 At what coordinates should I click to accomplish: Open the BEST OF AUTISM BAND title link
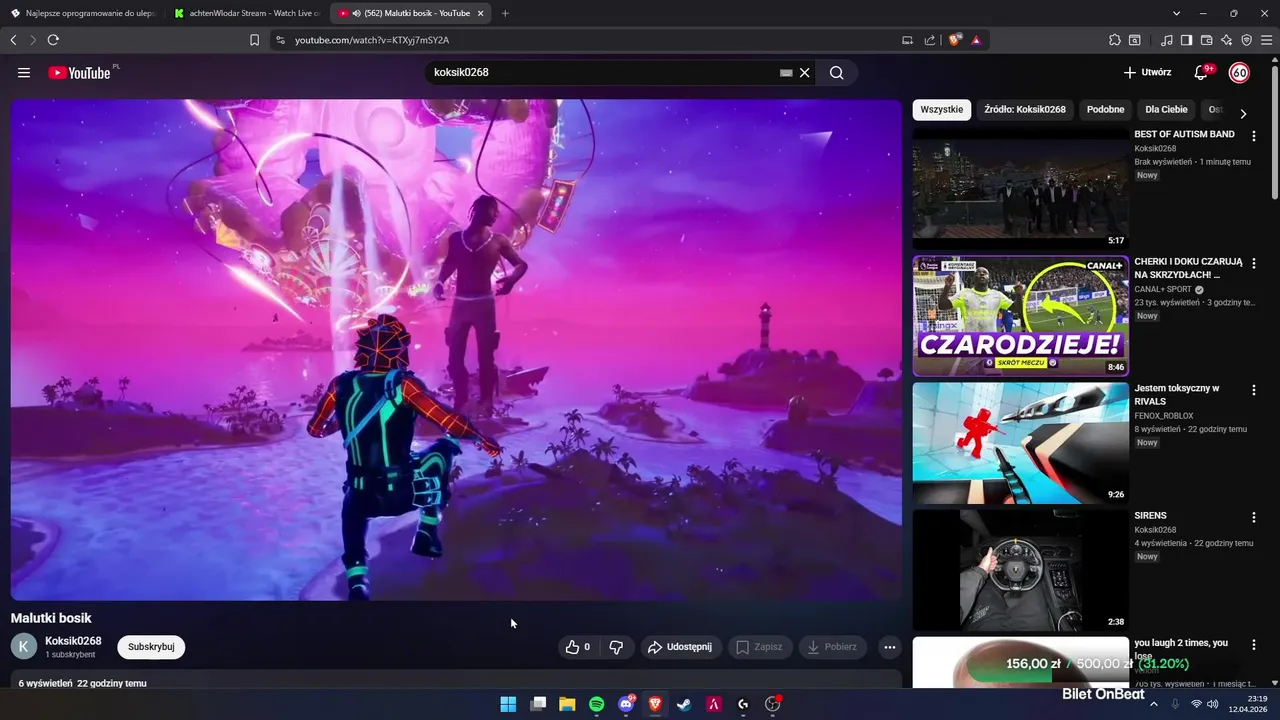tap(1184, 134)
